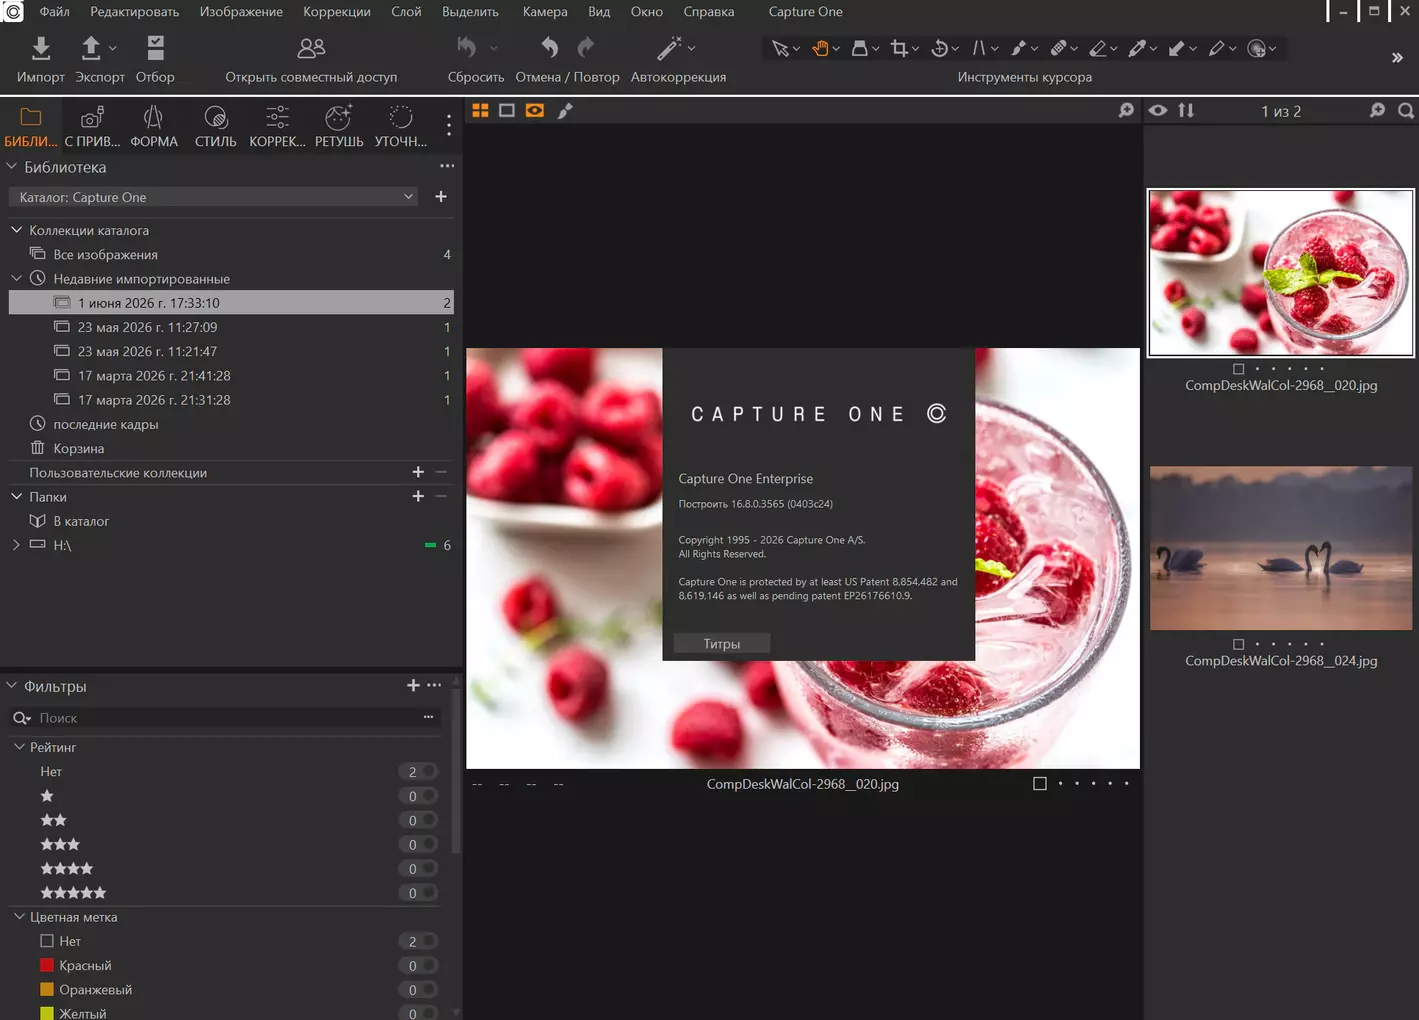Switch to single image view icon
The image size is (1419, 1020).
tap(507, 110)
